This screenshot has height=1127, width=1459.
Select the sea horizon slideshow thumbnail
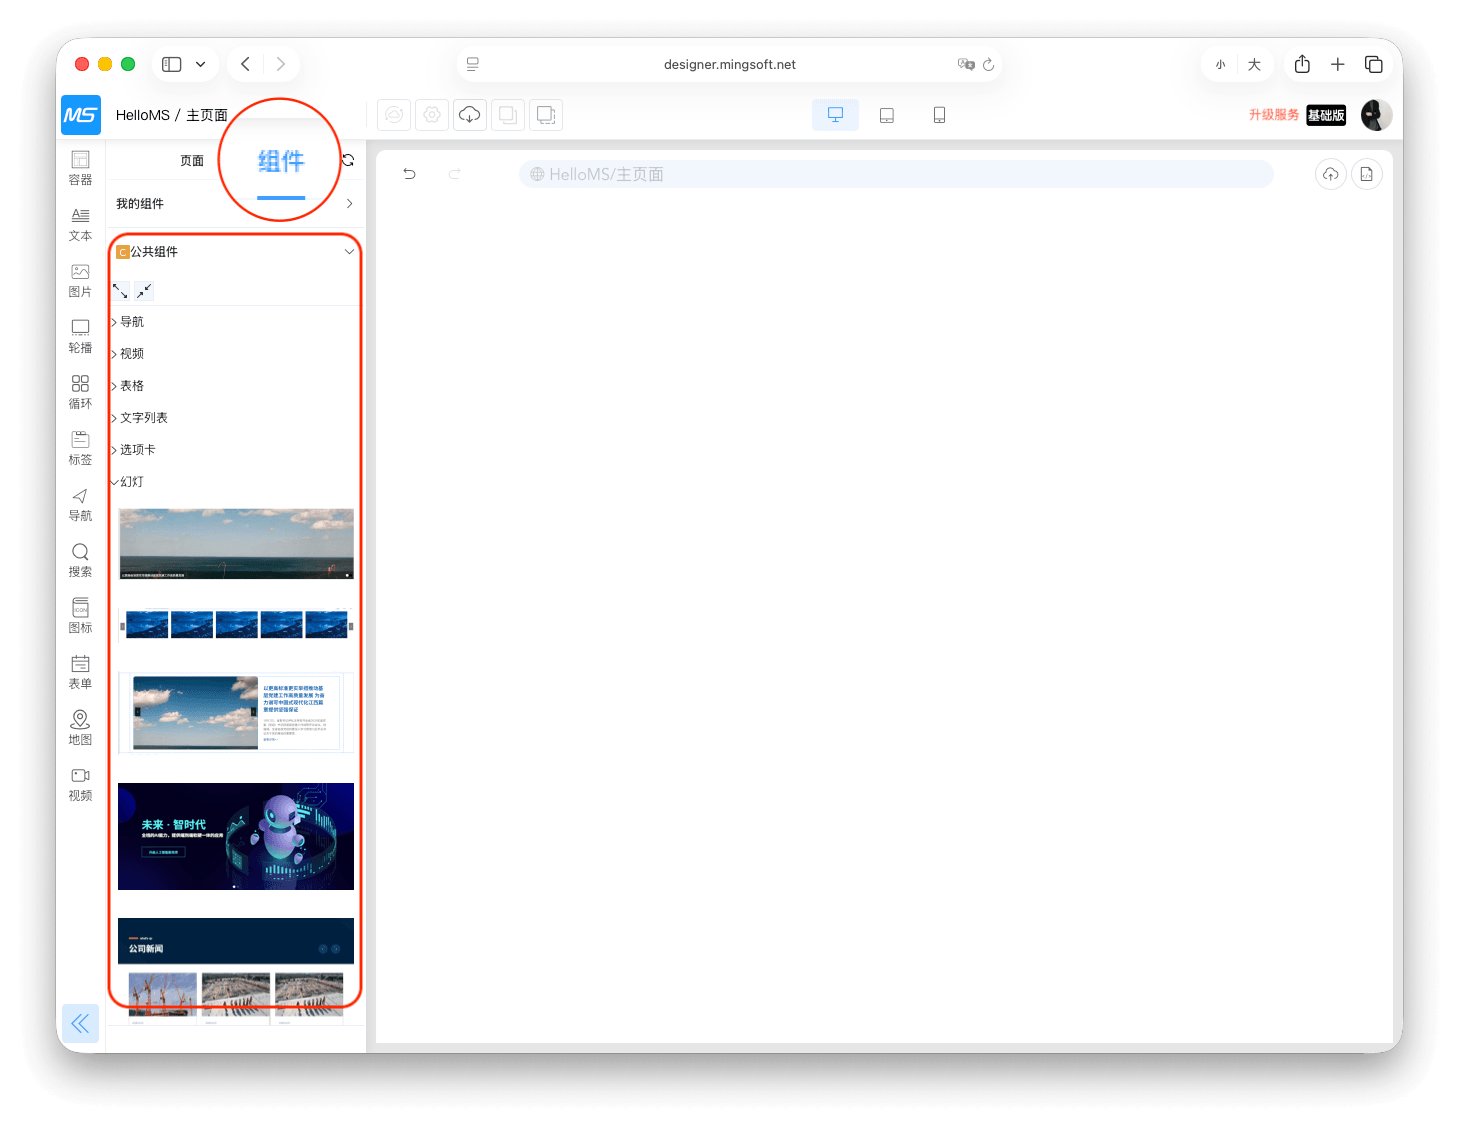pyautogui.click(x=236, y=544)
